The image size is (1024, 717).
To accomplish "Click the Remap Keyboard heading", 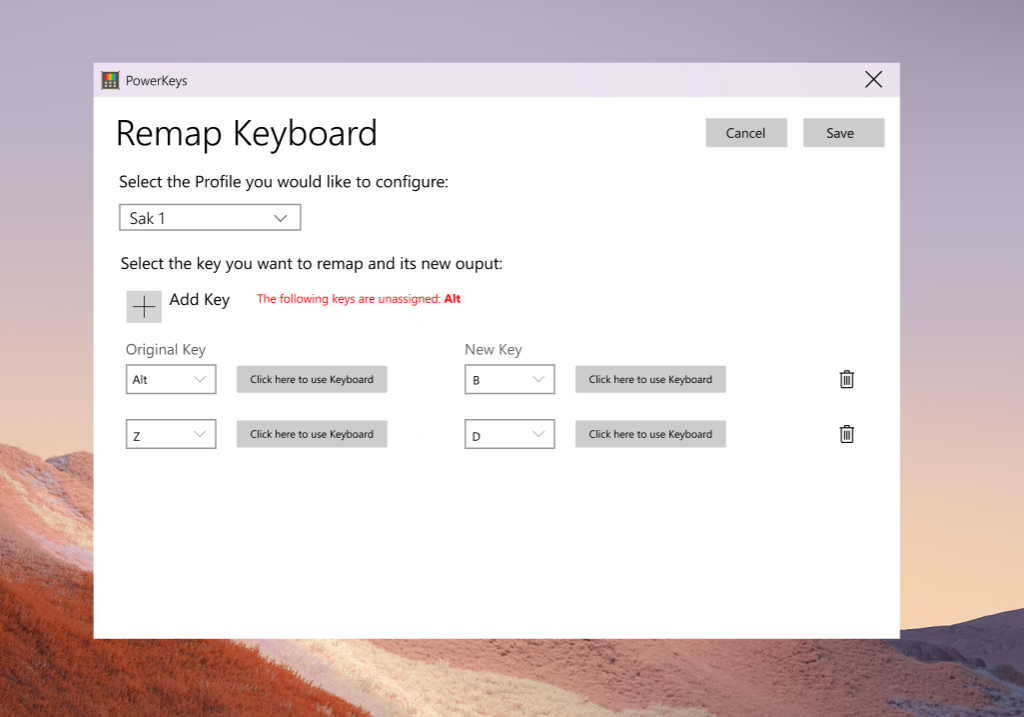I will tap(246, 133).
